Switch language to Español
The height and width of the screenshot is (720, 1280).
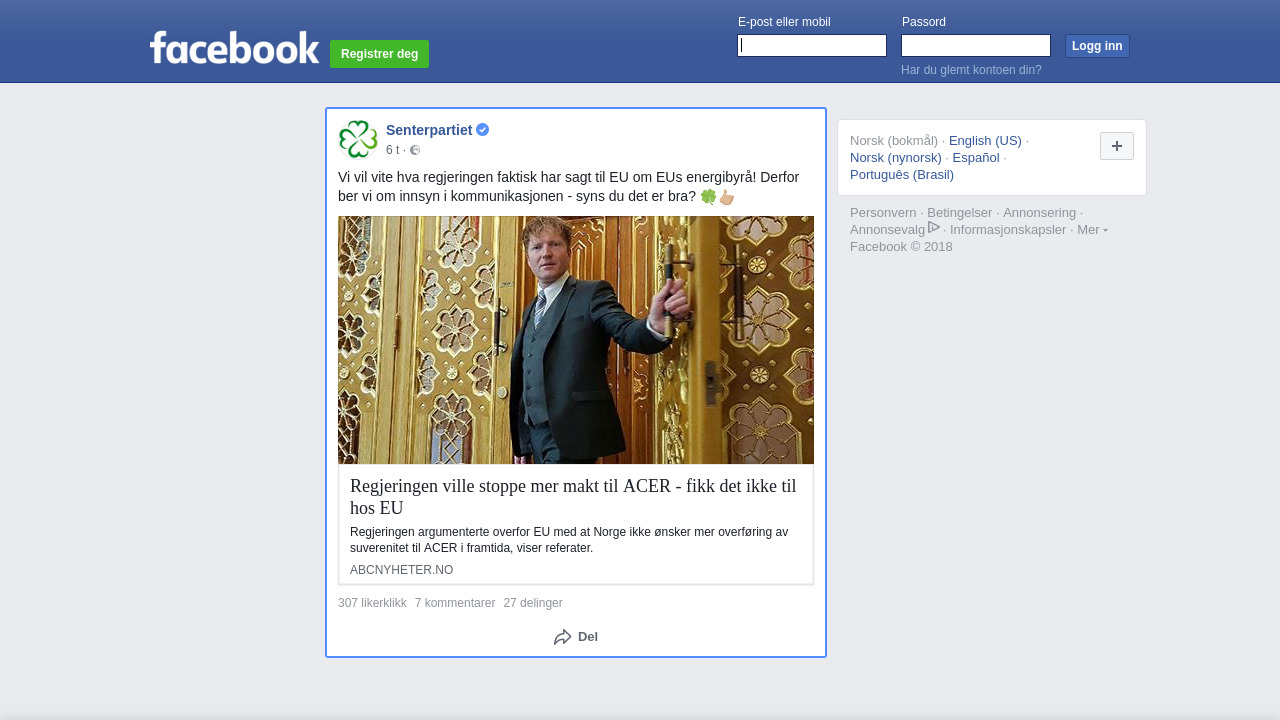coord(976,158)
